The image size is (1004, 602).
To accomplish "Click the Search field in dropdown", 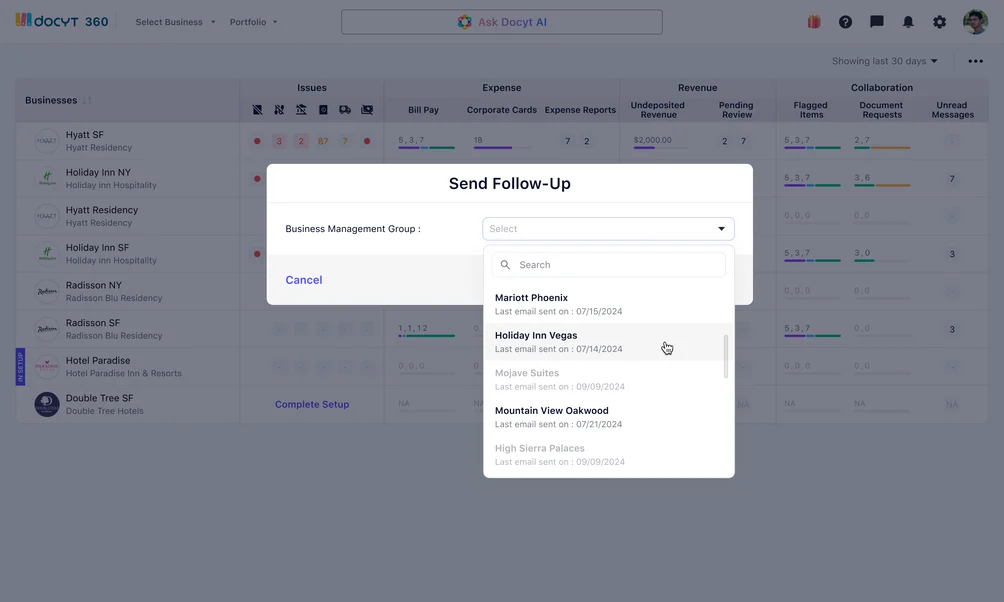I will pyautogui.click(x=615, y=265).
